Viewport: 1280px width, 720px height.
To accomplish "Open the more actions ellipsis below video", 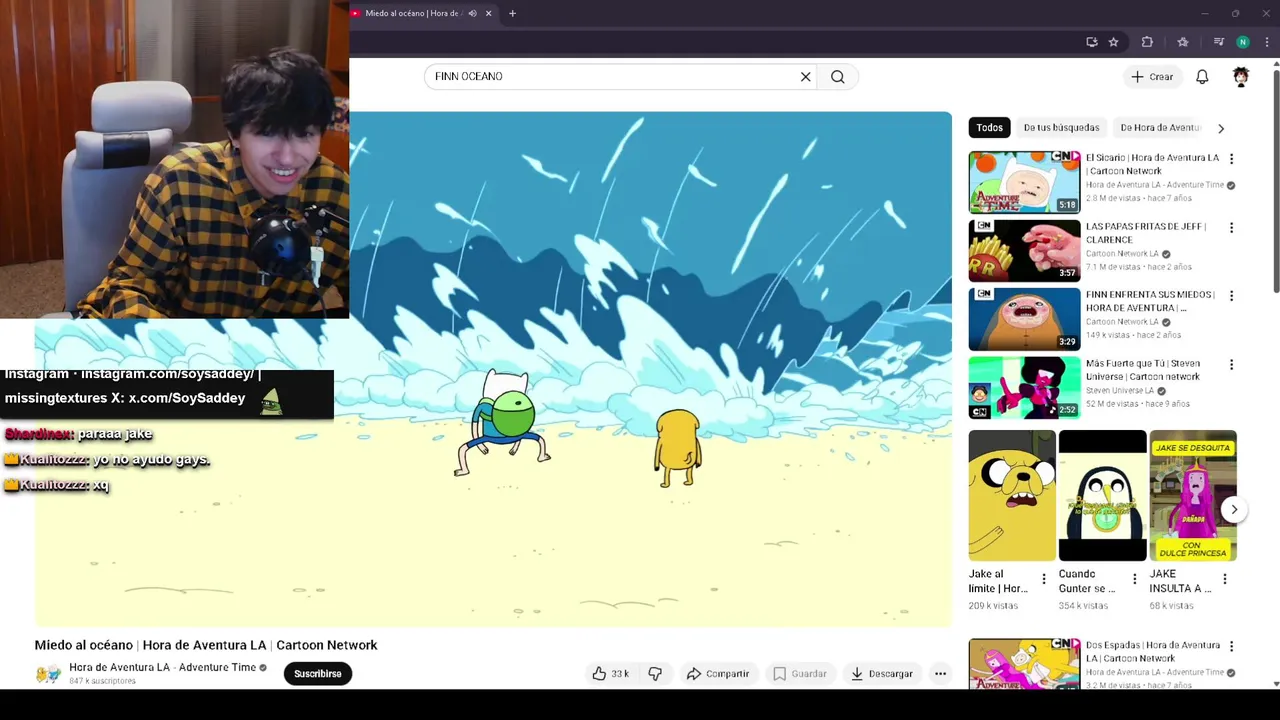I will coord(940,674).
